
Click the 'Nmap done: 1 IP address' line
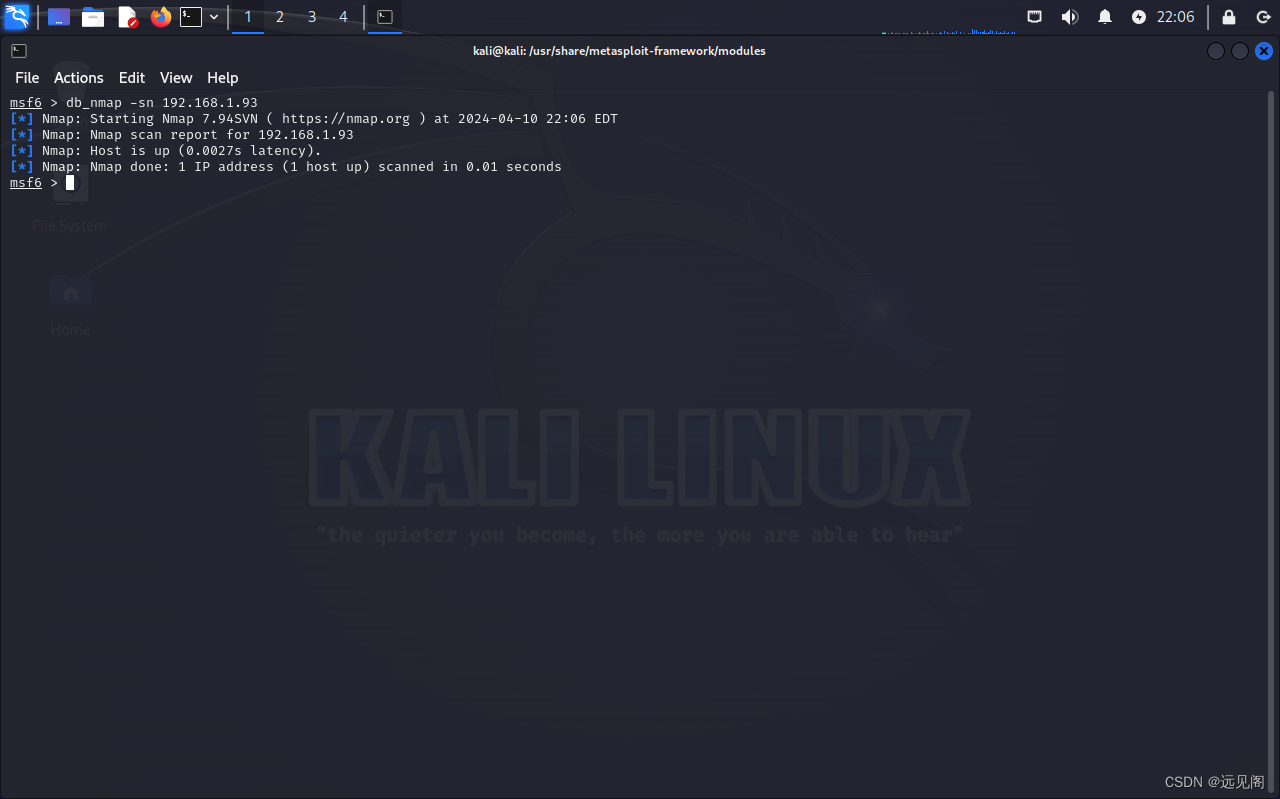(286, 167)
